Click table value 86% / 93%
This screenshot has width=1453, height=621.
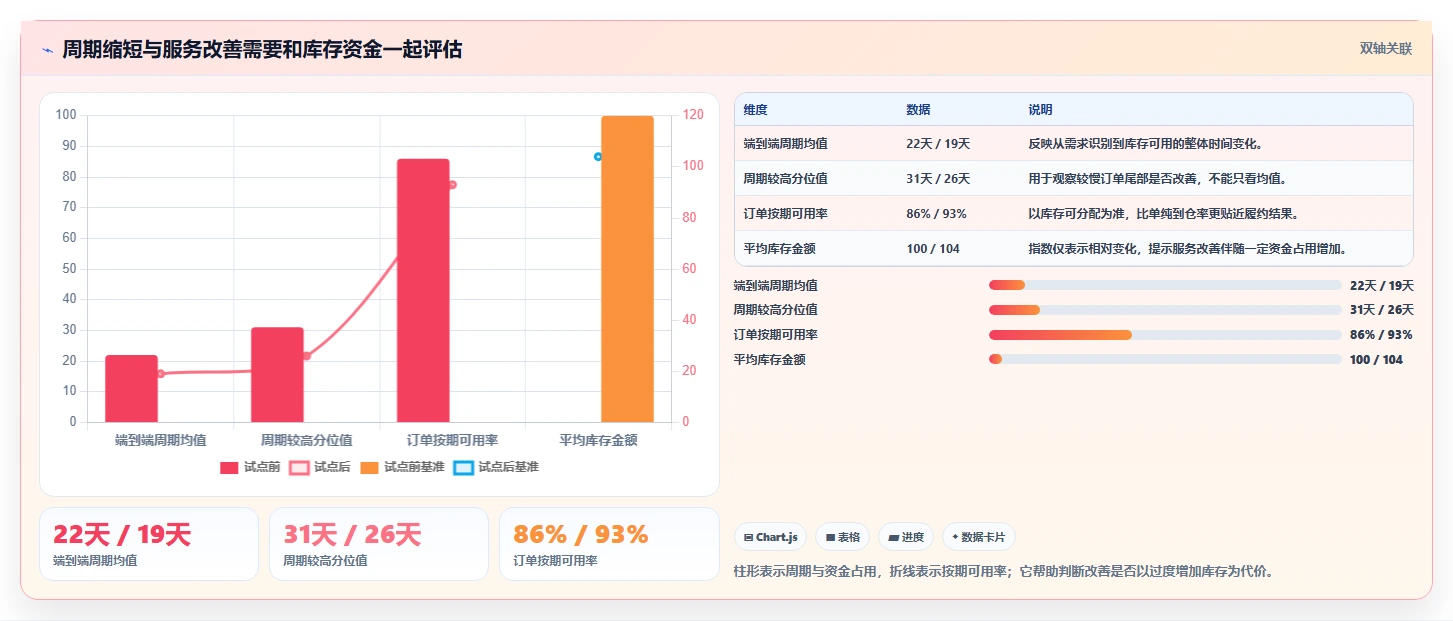pyautogui.click(x=936, y=214)
